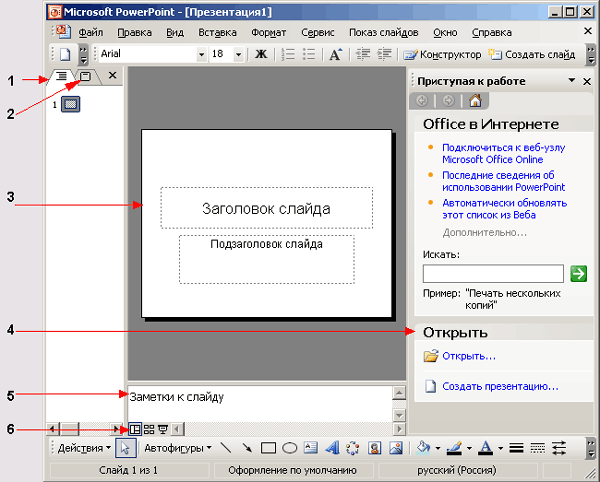Toggle bold (Ж) formatting

click(261, 55)
